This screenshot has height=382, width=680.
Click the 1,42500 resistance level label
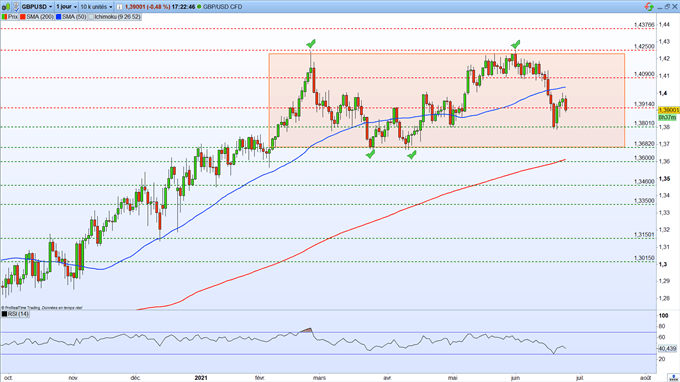click(x=644, y=46)
